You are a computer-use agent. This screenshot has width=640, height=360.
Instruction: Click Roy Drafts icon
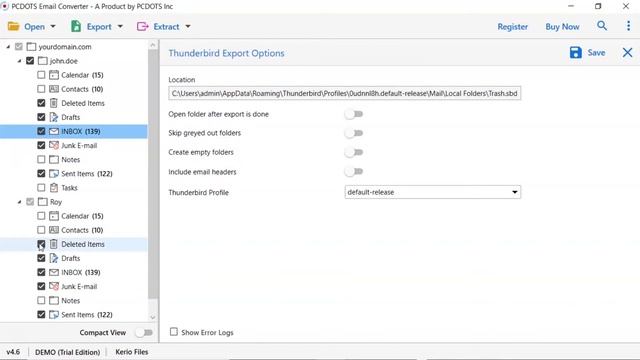(54, 258)
